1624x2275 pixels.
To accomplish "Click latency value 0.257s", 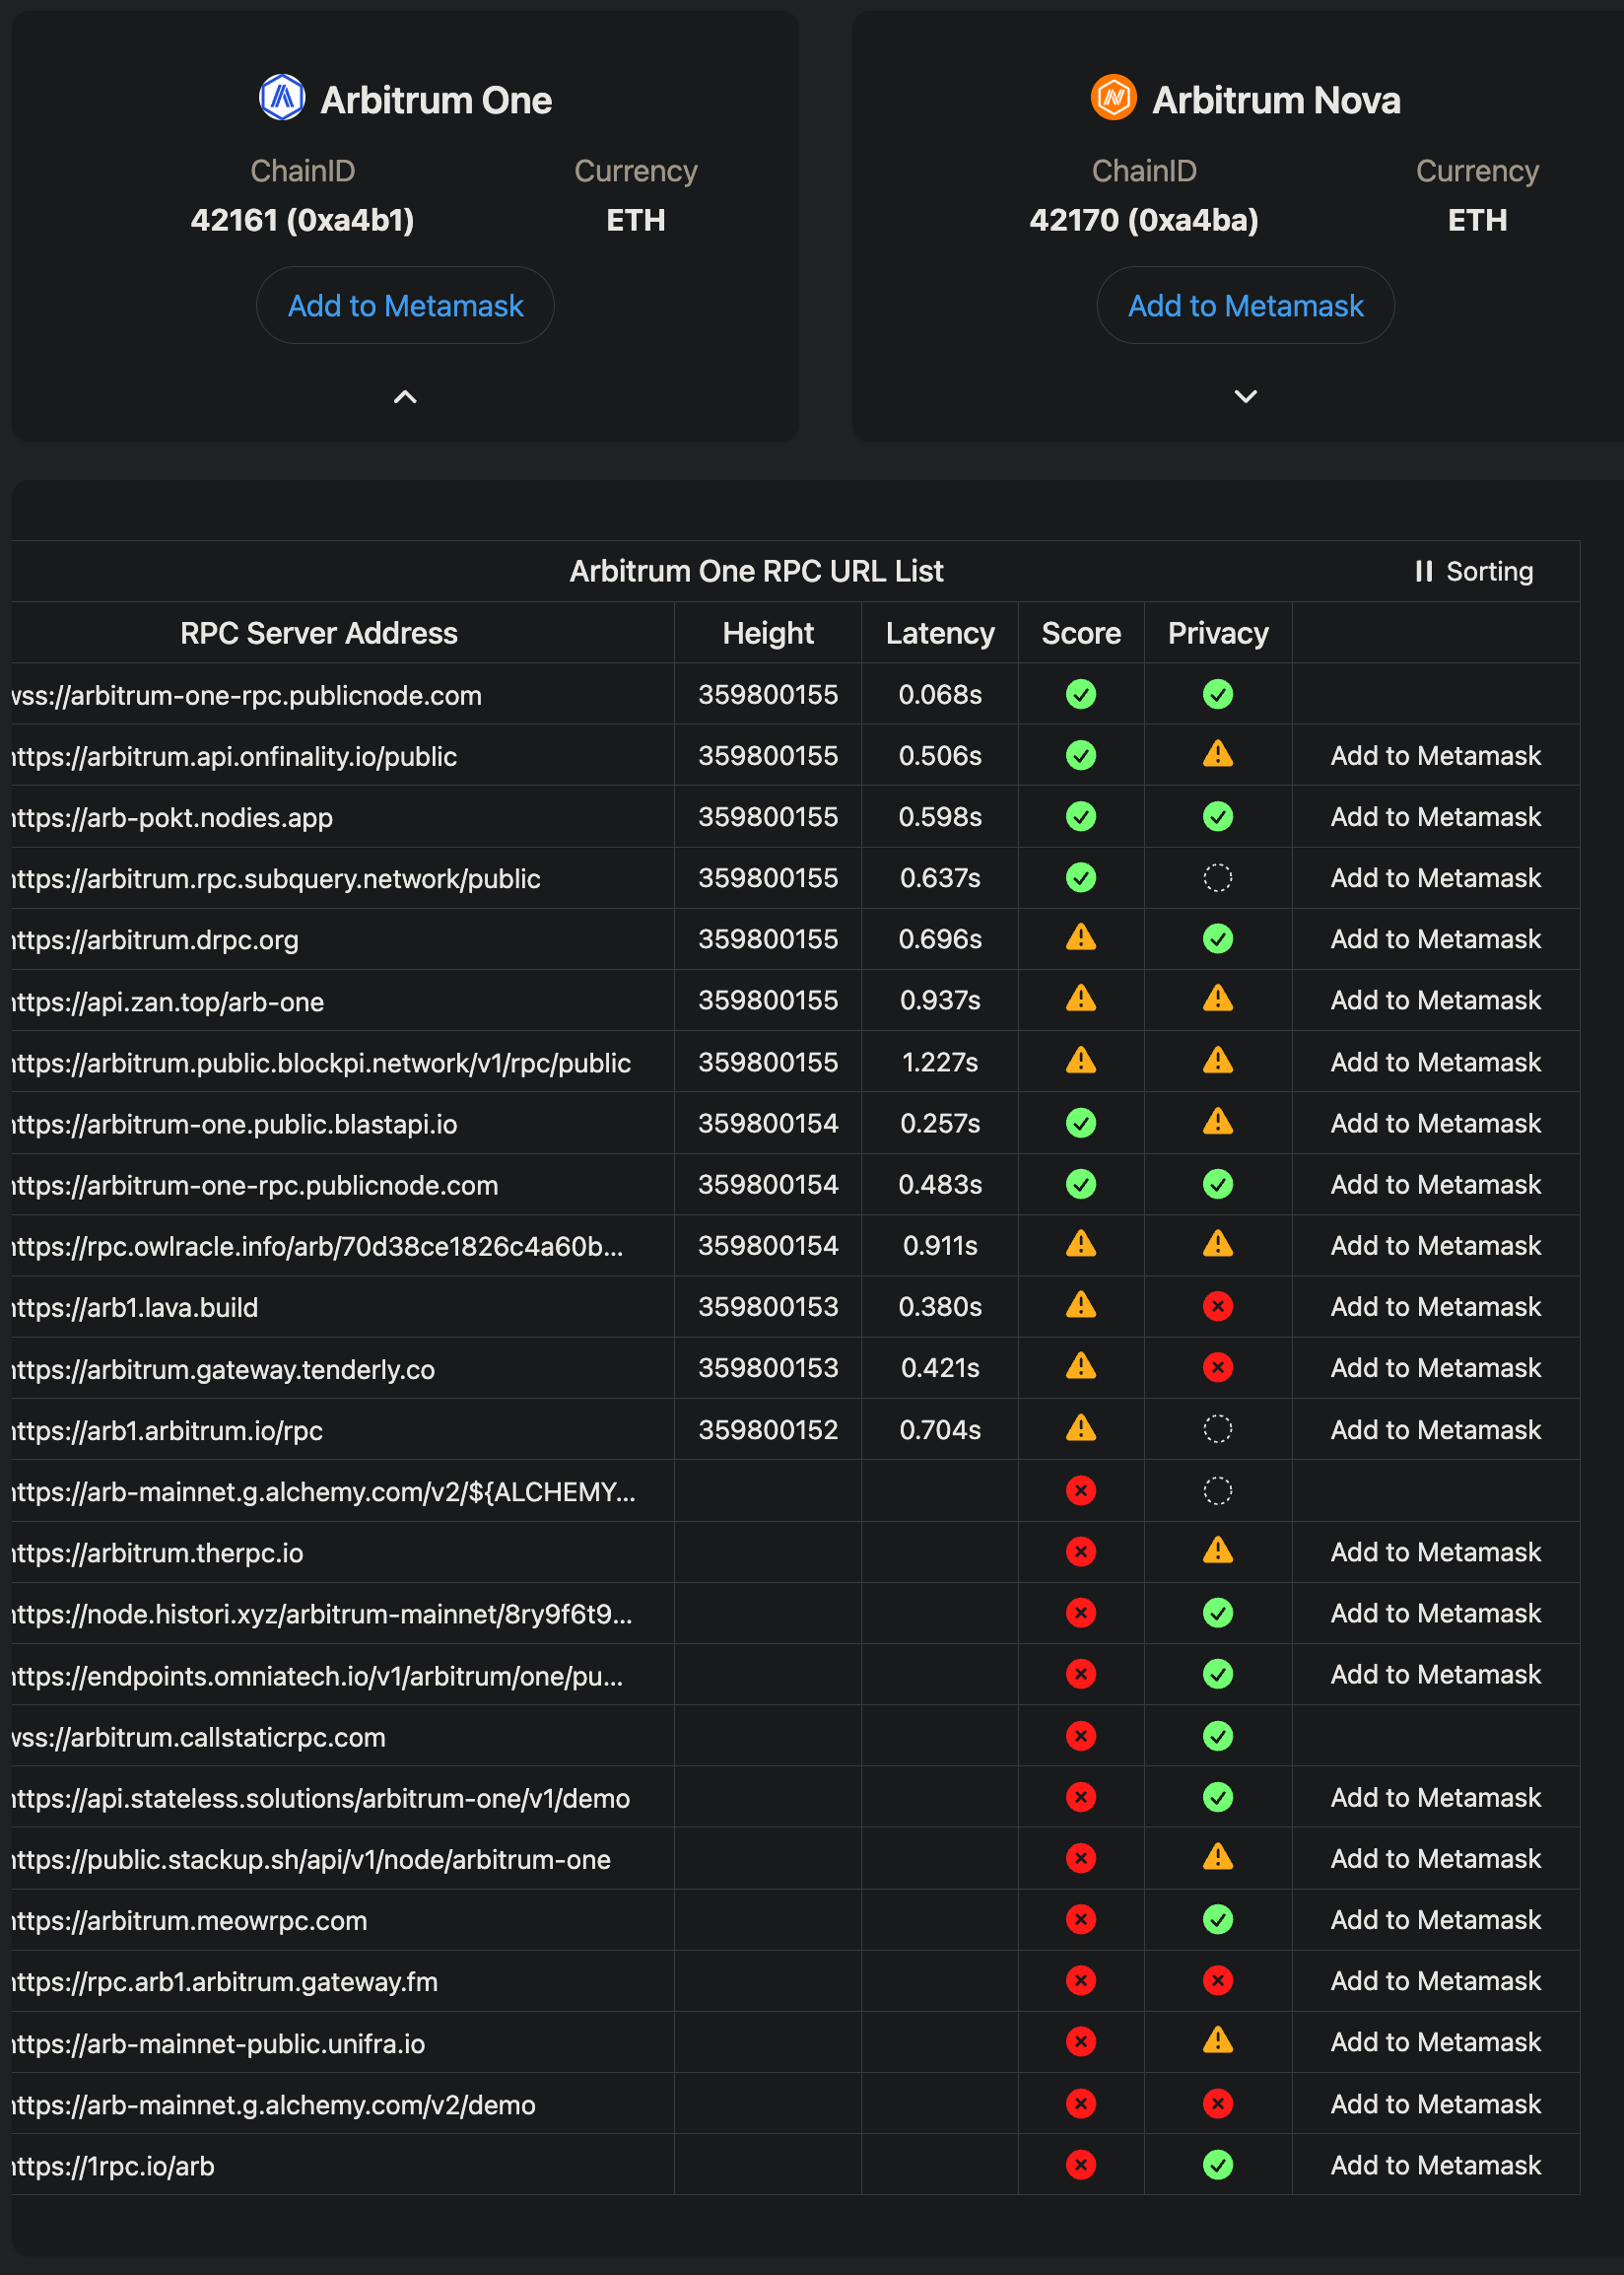I will click(x=940, y=1123).
